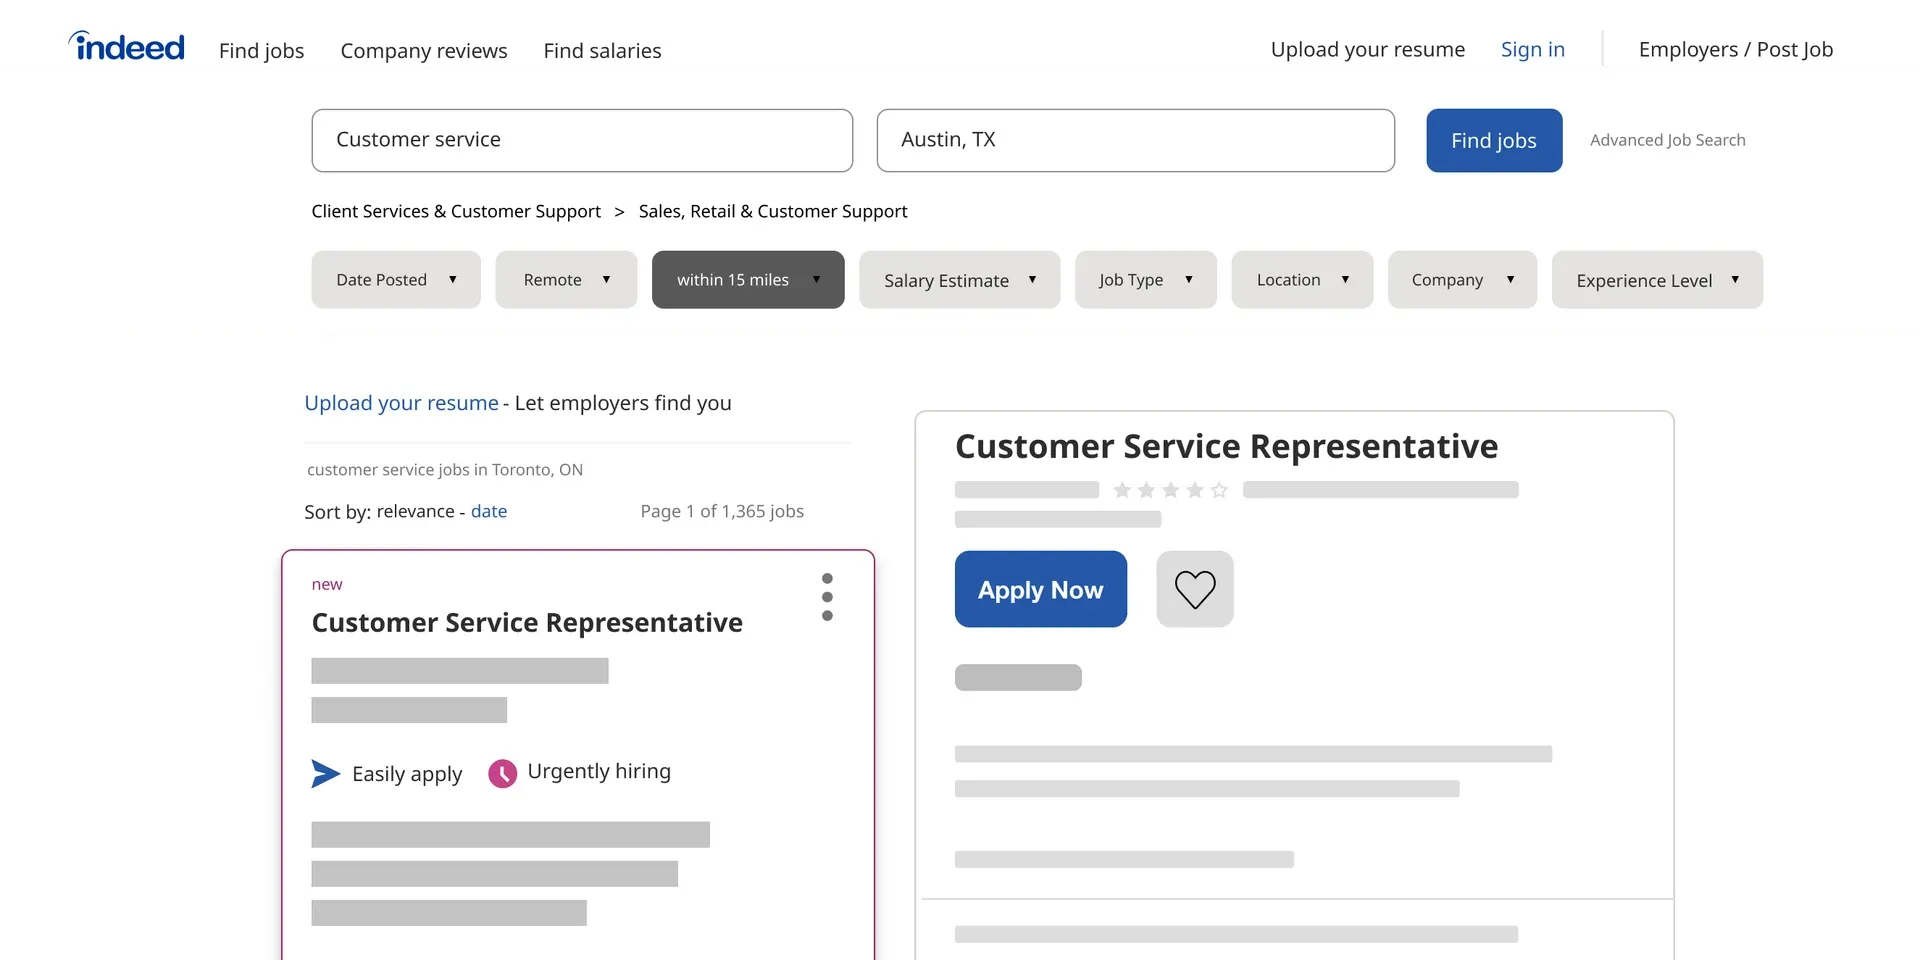Expand the Date Posted filter

click(x=396, y=280)
